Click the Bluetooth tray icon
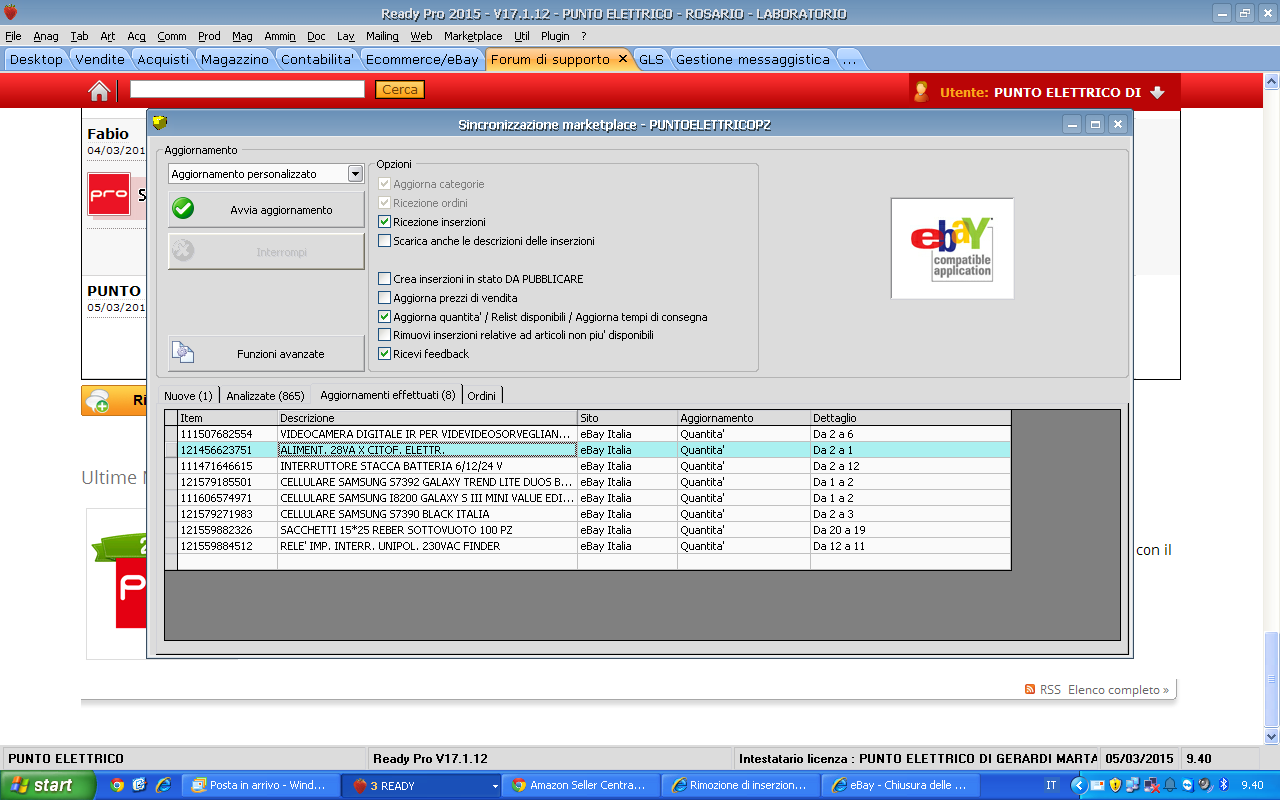The width and height of the screenshot is (1280, 800). pos(1223,785)
